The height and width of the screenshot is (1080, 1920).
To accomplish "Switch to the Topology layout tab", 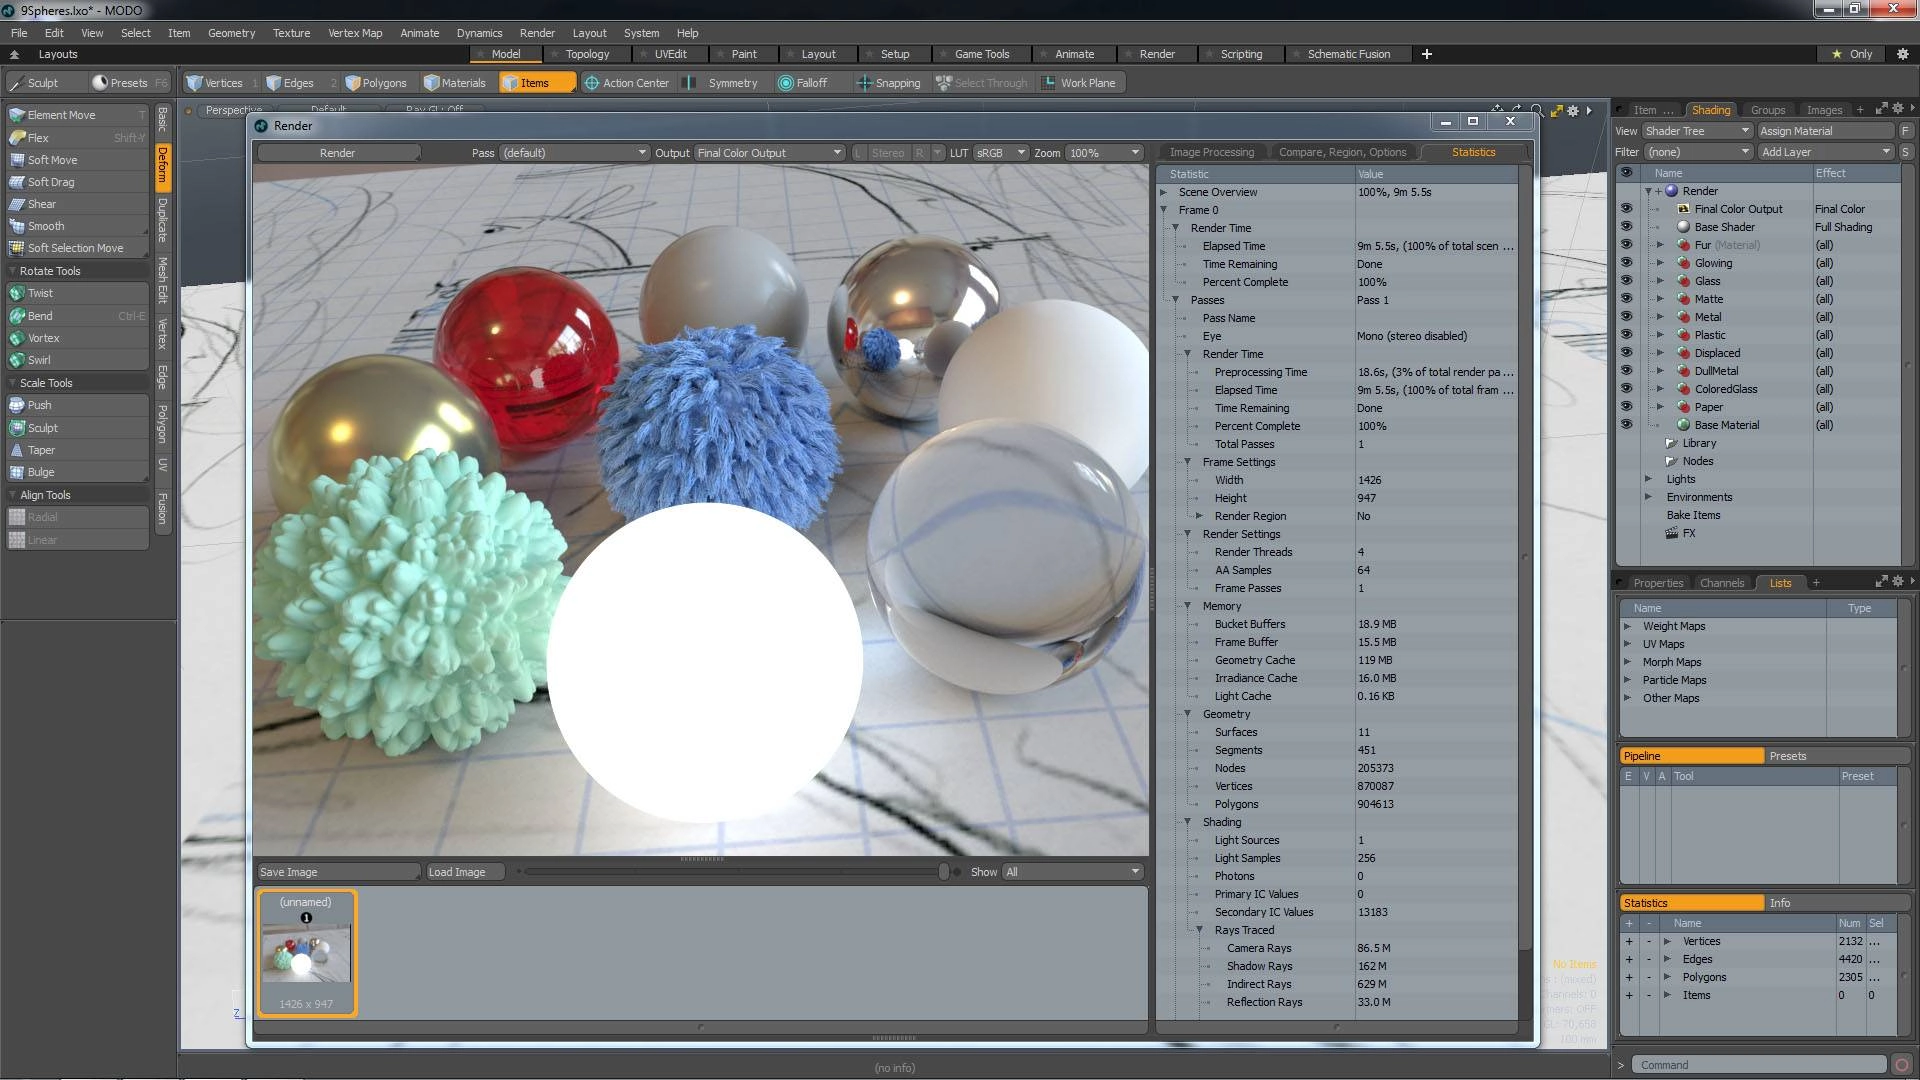I will click(586, 54).
